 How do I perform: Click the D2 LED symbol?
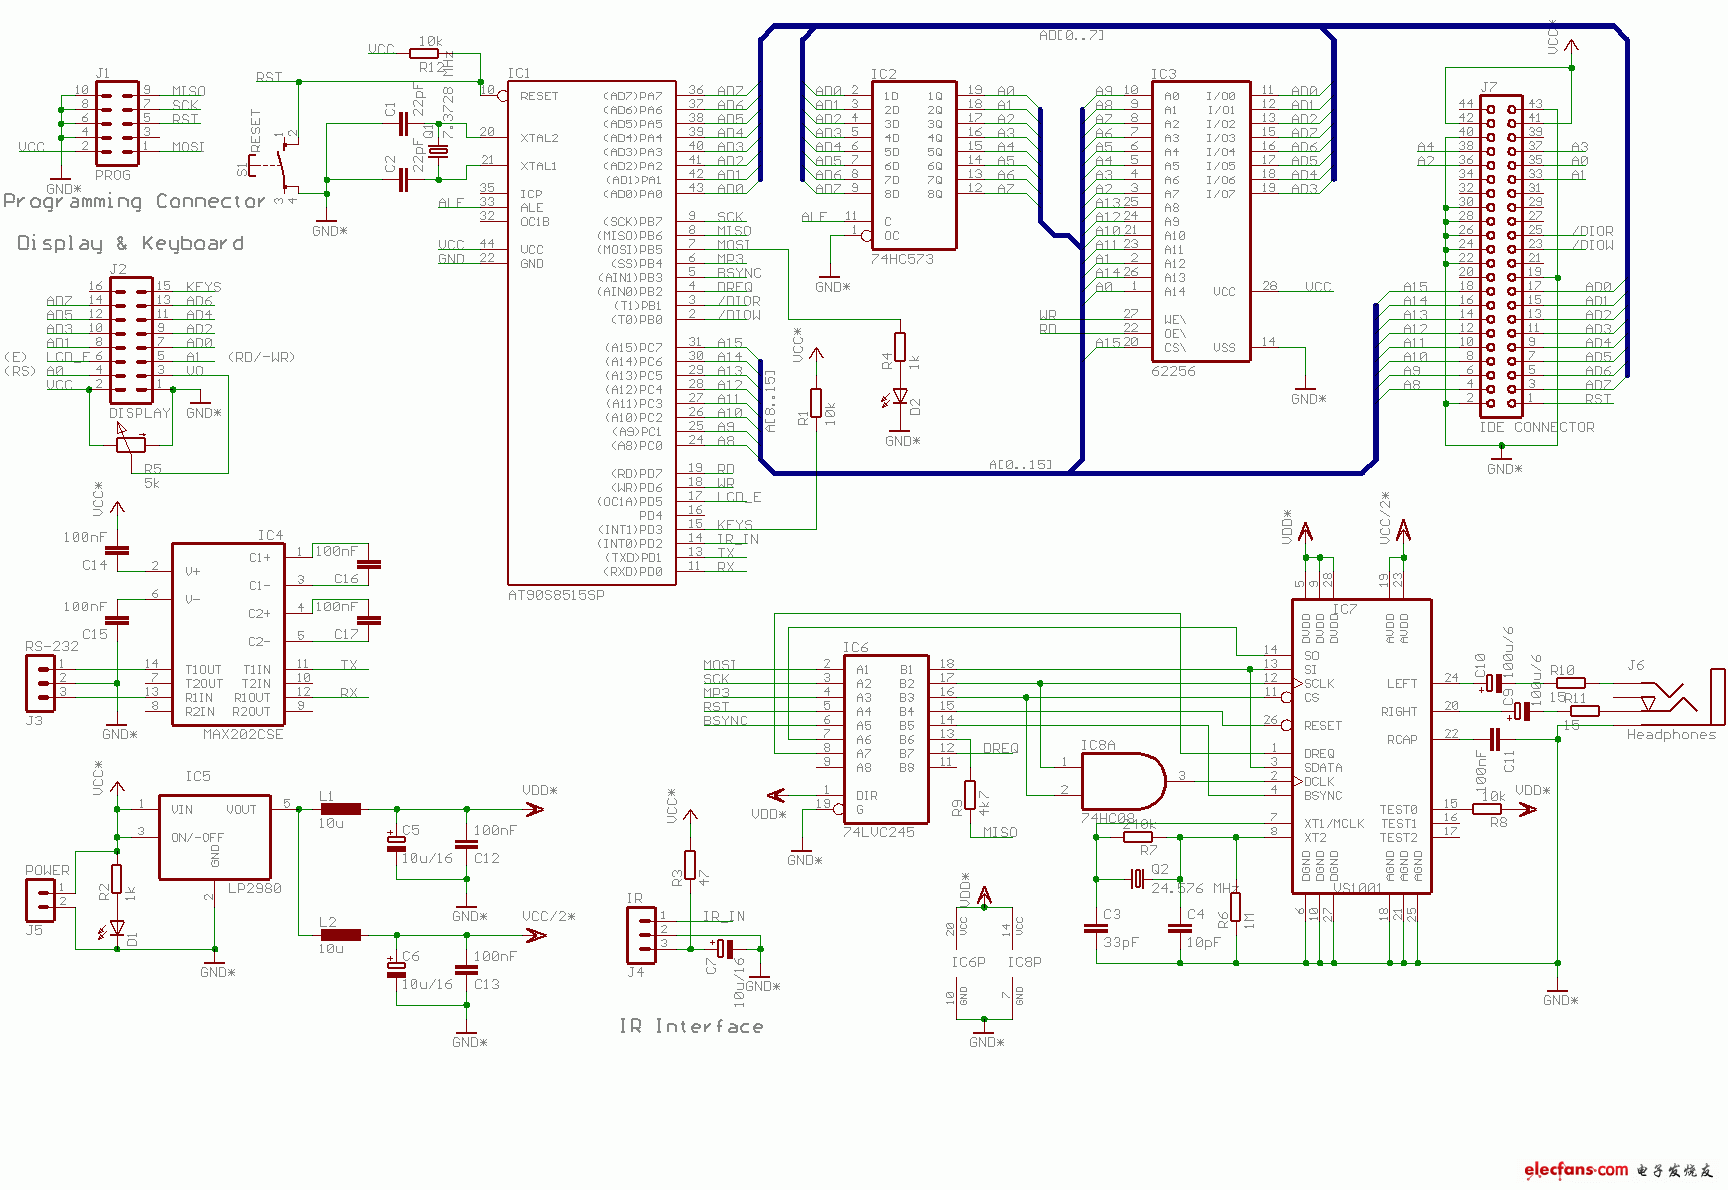[900, 397]
